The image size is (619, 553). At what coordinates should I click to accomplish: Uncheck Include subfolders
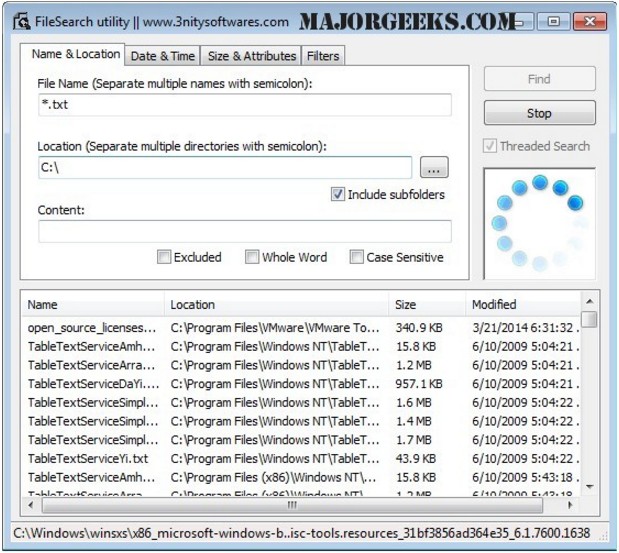(x=338, y=194)
